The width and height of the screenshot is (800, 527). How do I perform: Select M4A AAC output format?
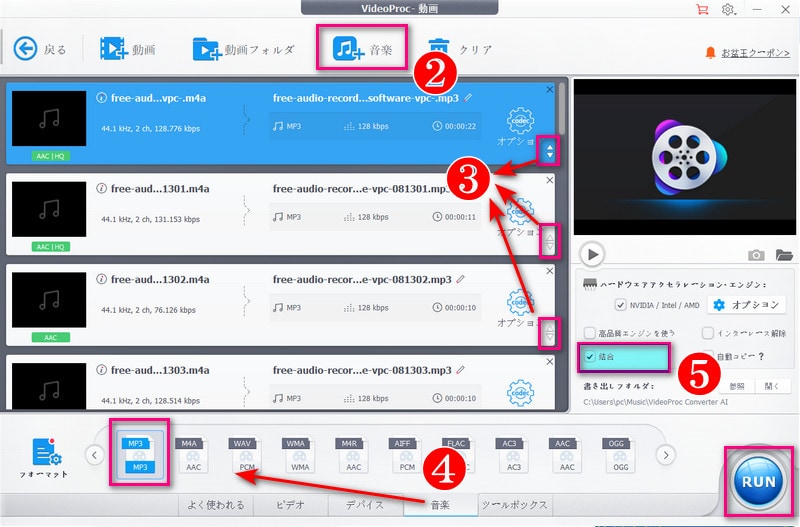point(193,454)
